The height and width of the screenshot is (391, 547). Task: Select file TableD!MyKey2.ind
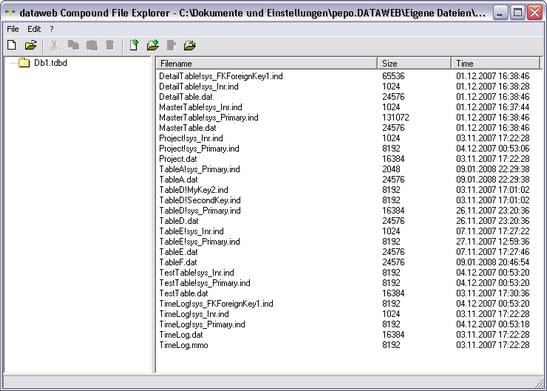194,190
